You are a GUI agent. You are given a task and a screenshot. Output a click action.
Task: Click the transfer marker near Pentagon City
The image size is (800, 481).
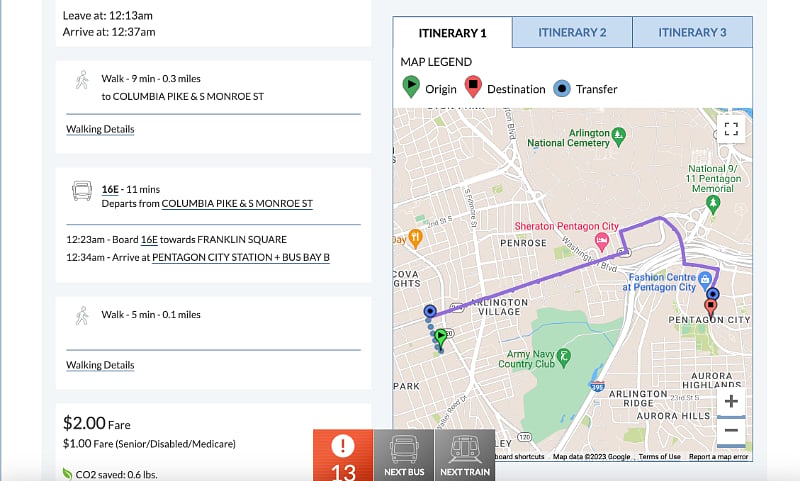point(713,294)
